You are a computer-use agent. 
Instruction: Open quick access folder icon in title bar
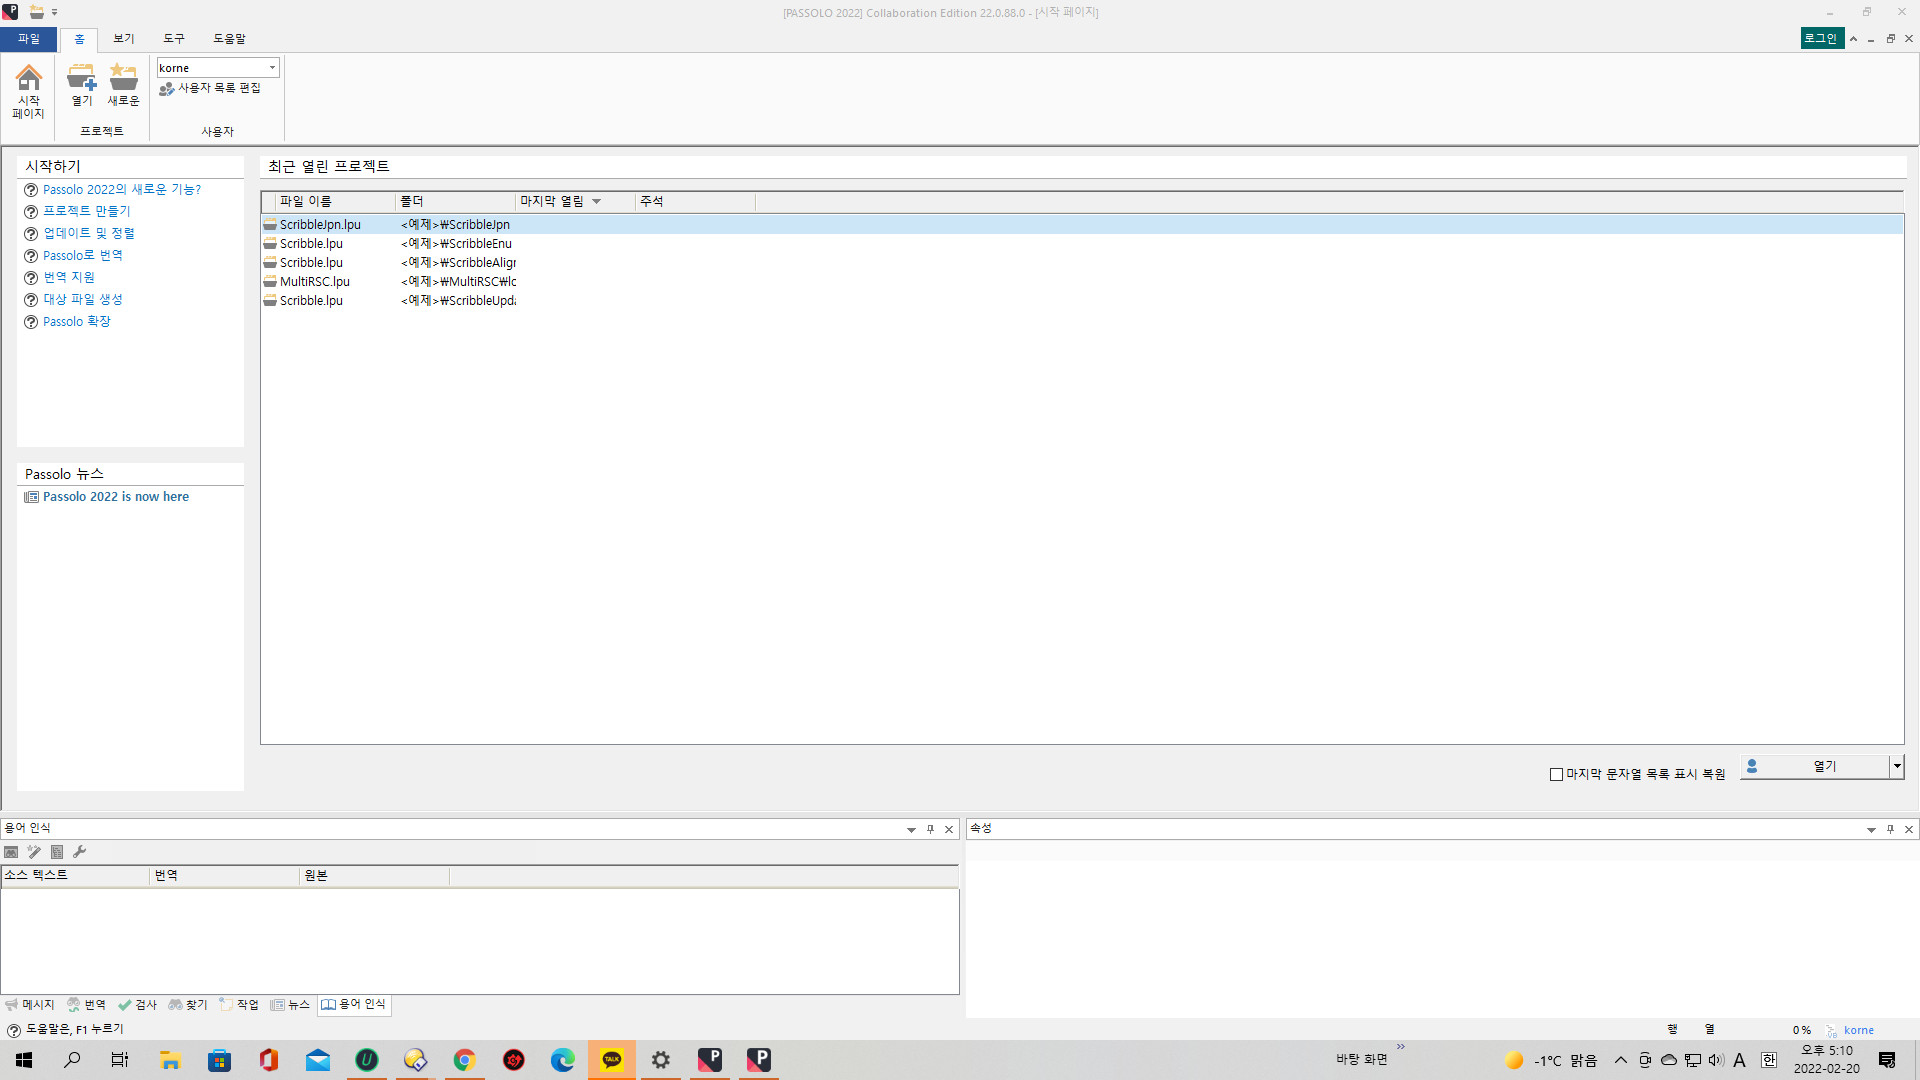pyautogui.click(x=36, y=12)
